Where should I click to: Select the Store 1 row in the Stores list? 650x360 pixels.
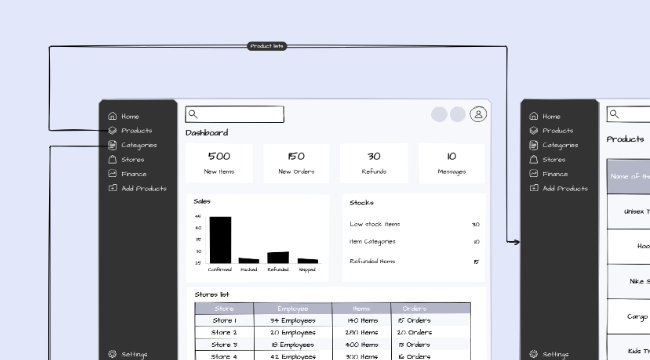[332, 321]
